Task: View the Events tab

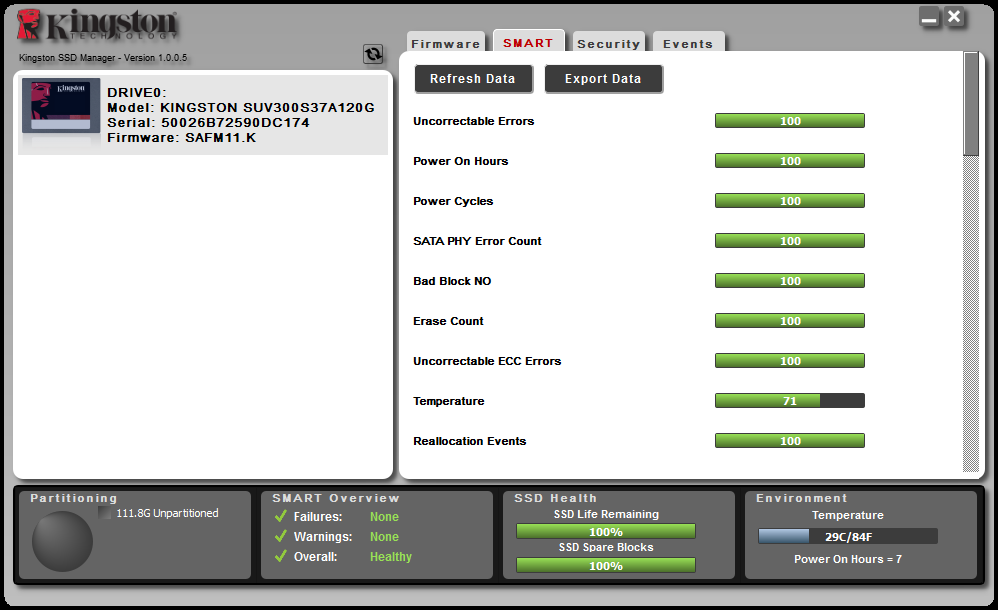Action: pos(688,42)
